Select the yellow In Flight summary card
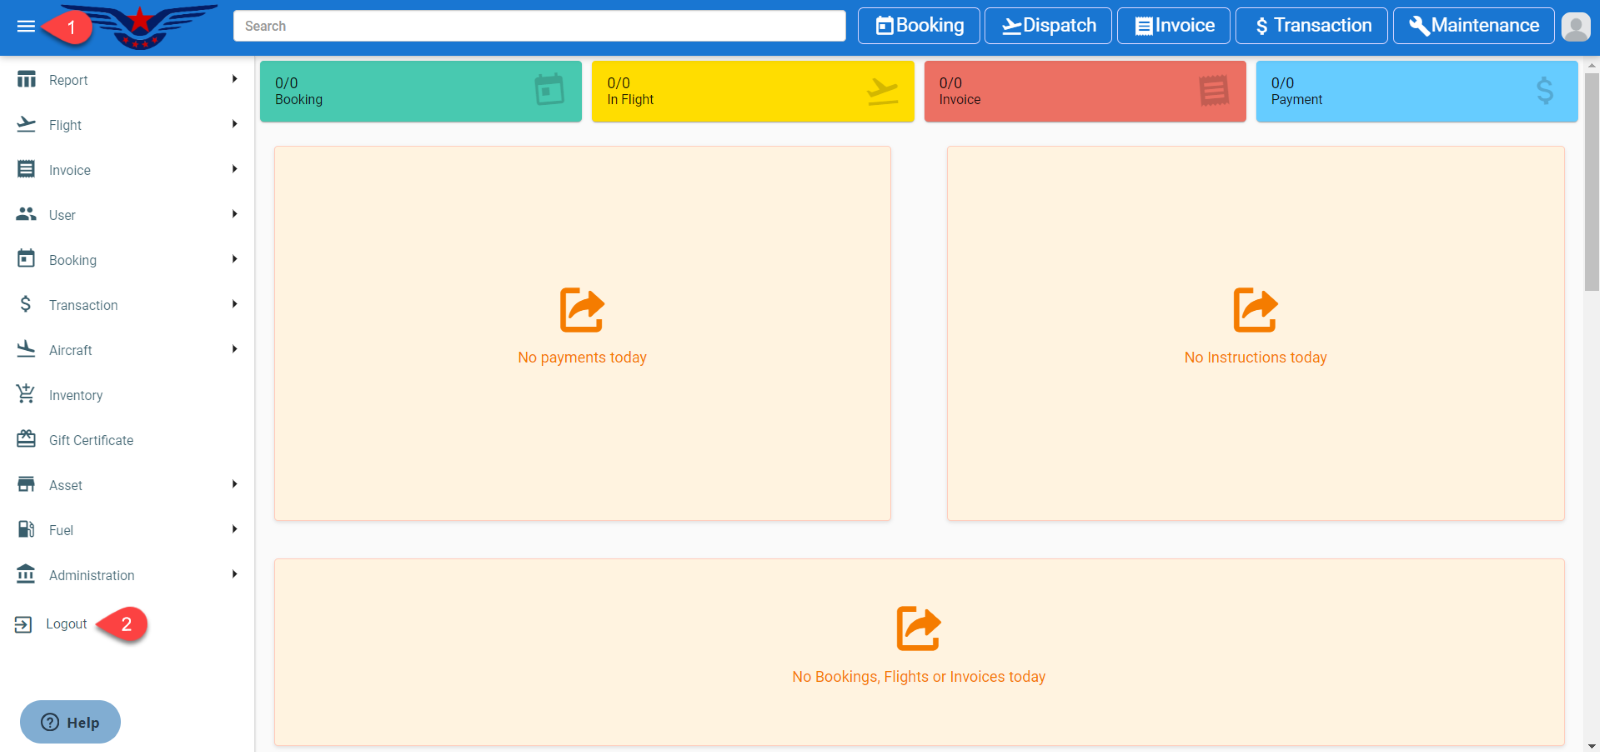 tap(752, 92)
